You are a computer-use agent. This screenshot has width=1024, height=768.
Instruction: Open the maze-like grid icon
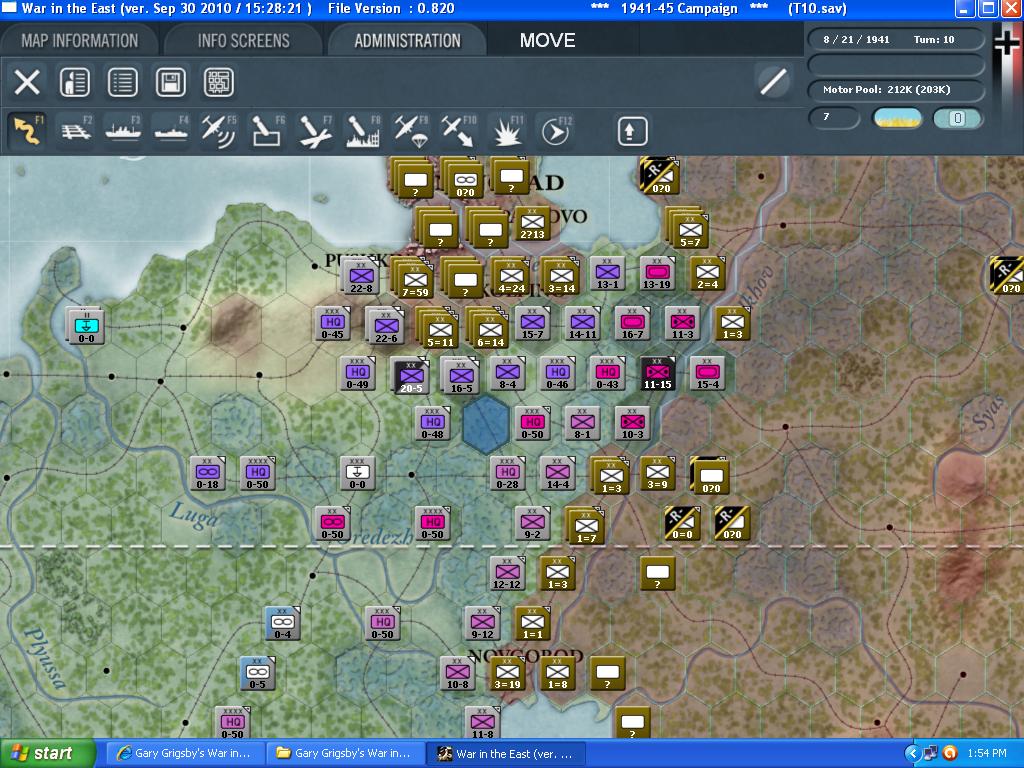click(x=219, y=82)
